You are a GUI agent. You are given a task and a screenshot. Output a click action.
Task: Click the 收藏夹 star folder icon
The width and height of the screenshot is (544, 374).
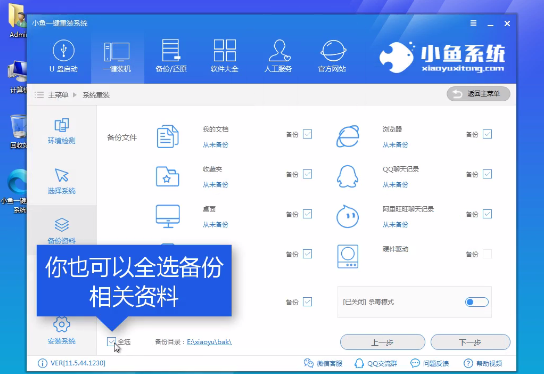point(168,176)
